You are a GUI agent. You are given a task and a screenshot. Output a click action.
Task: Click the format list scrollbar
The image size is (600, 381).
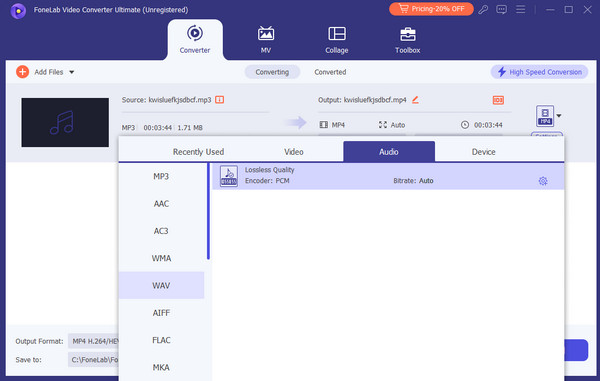[x=209, y=211]
